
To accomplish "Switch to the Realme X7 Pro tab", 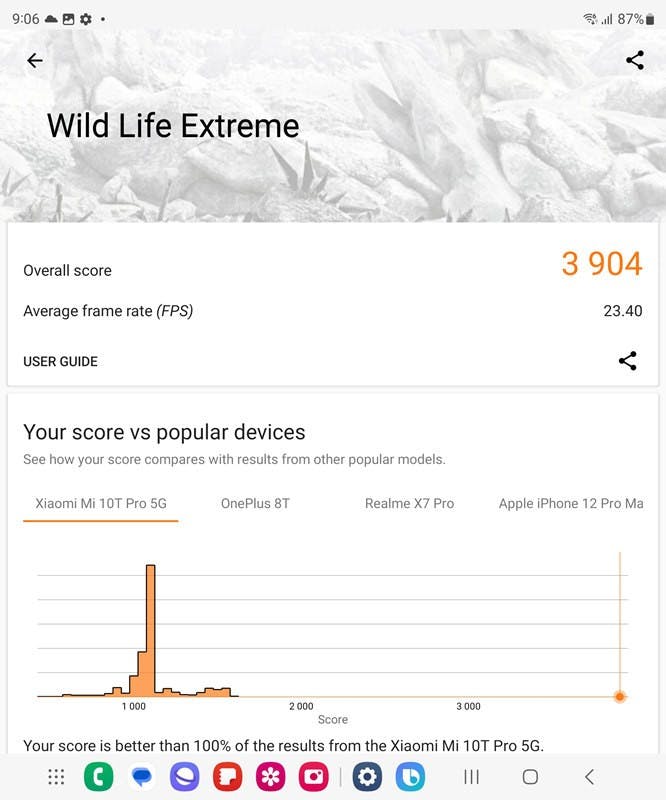I will (409, 504).
